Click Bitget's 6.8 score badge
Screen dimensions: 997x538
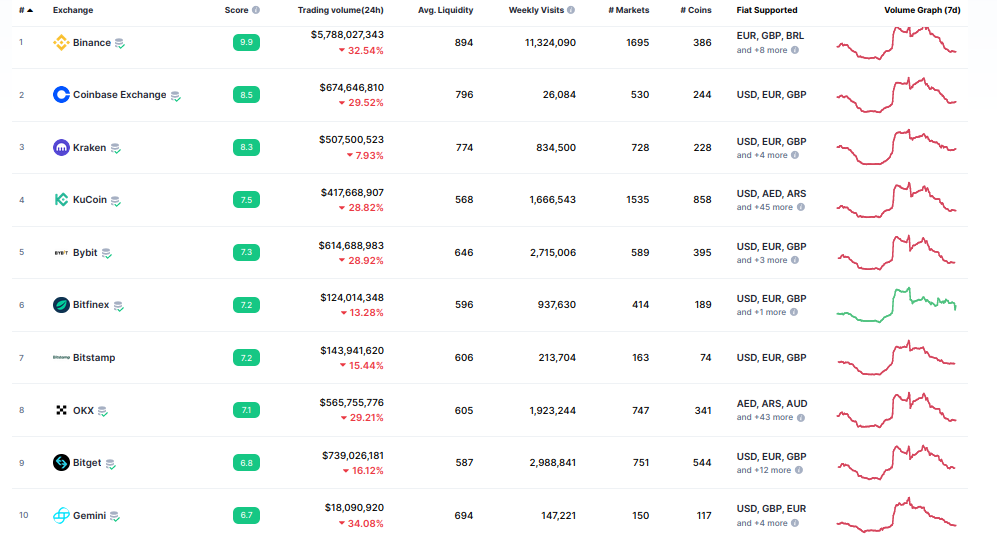tap(246, 463)
